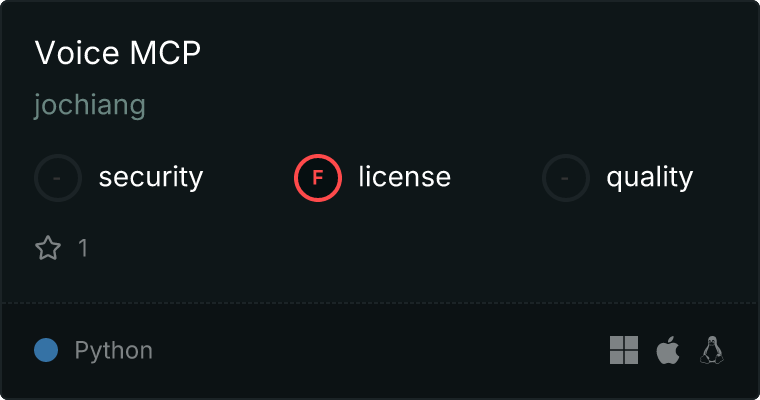Click the blue Python language dot
760x400 pixels.
(46, 350)
